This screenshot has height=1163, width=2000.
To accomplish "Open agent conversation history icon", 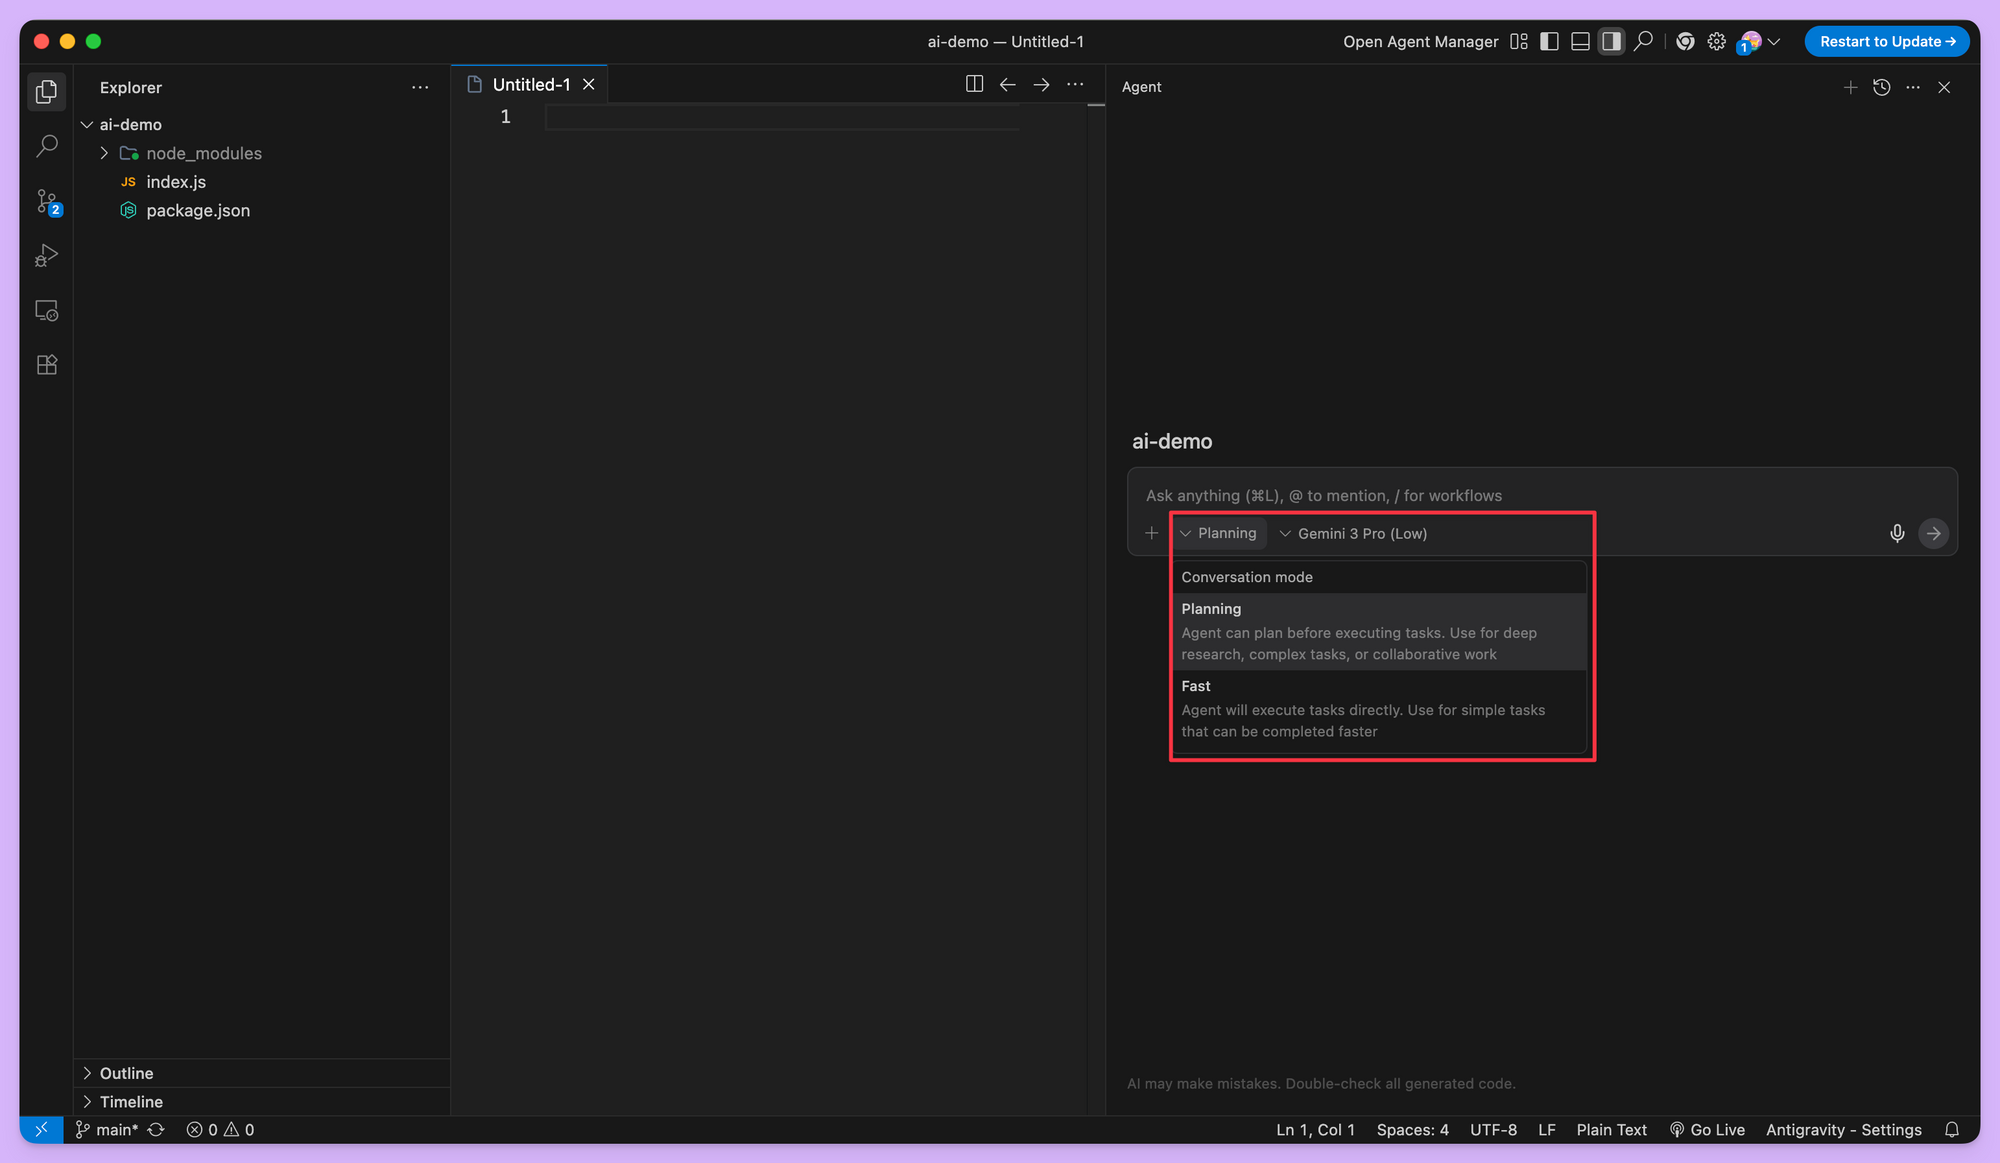I will (1881, 87).
